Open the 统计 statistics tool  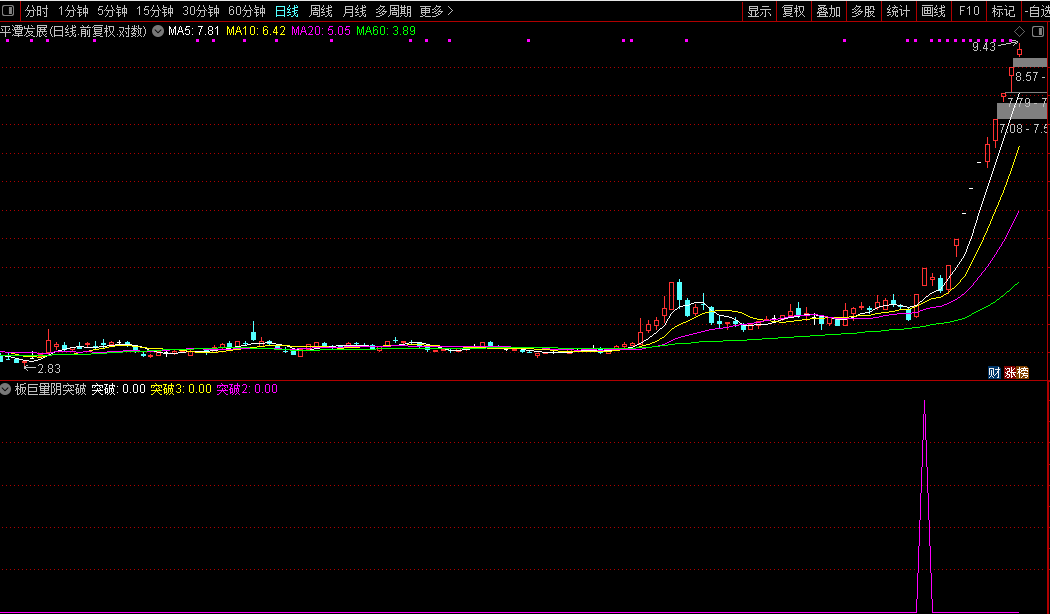(x=898, y=11)
